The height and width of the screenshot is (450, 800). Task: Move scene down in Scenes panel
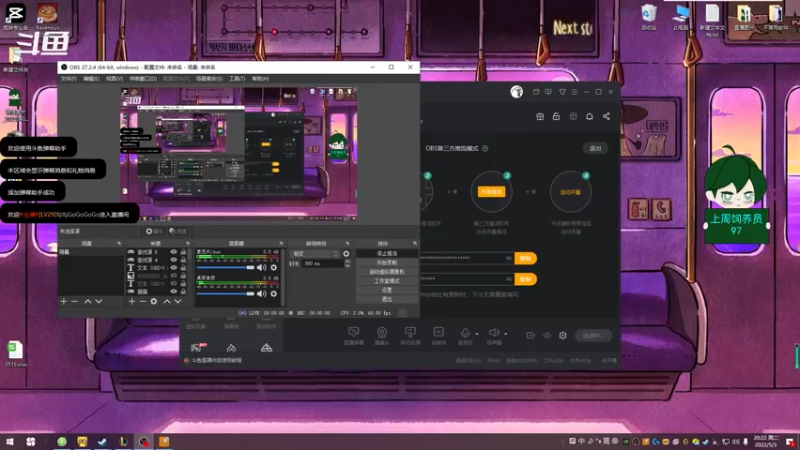click(98, 302)
